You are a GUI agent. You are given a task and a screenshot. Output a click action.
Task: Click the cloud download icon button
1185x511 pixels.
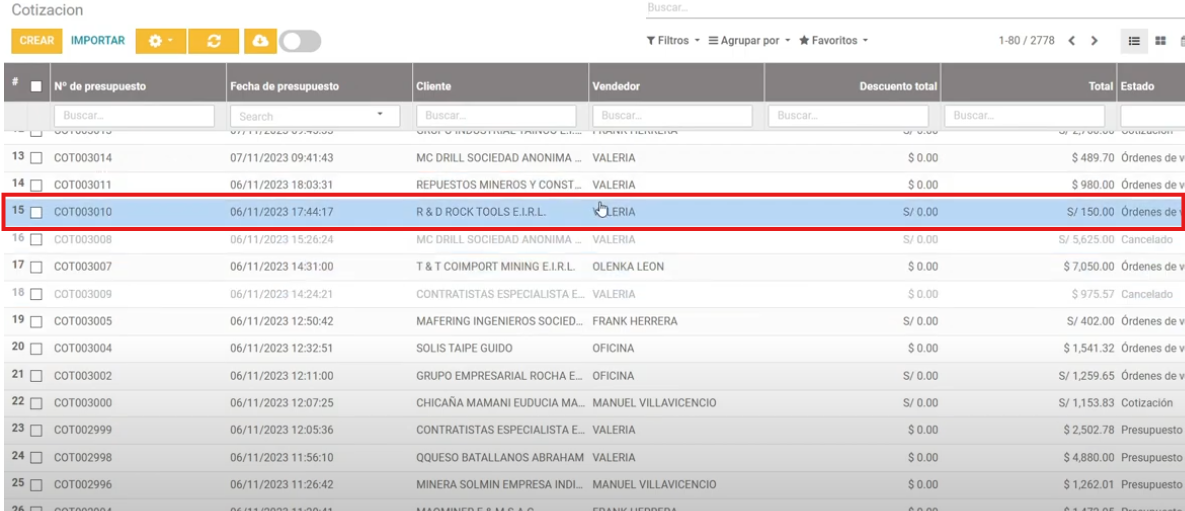point(261,41)
